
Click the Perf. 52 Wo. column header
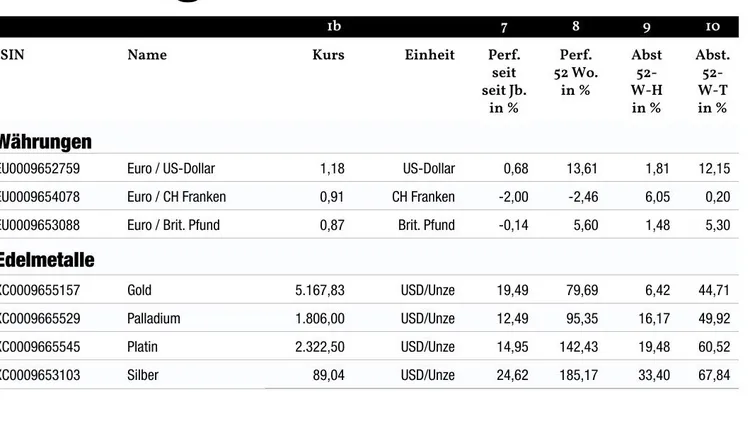tap(575, 72)
